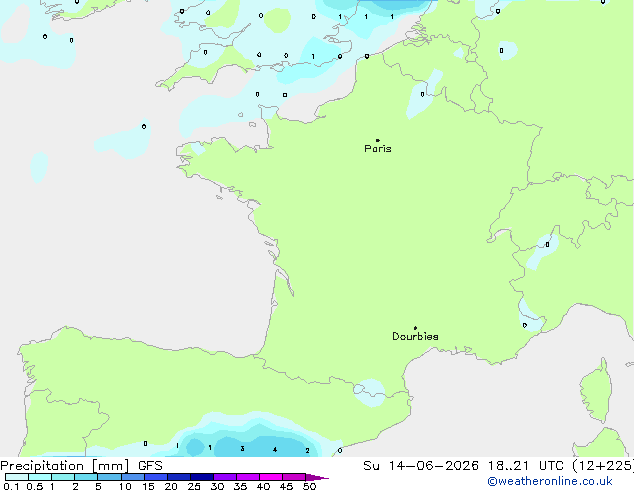Select the 40–45 mm magenta swatch
The height and width of the screenshot is (490, 634).
pyautogui.click(x=271, y=477)
